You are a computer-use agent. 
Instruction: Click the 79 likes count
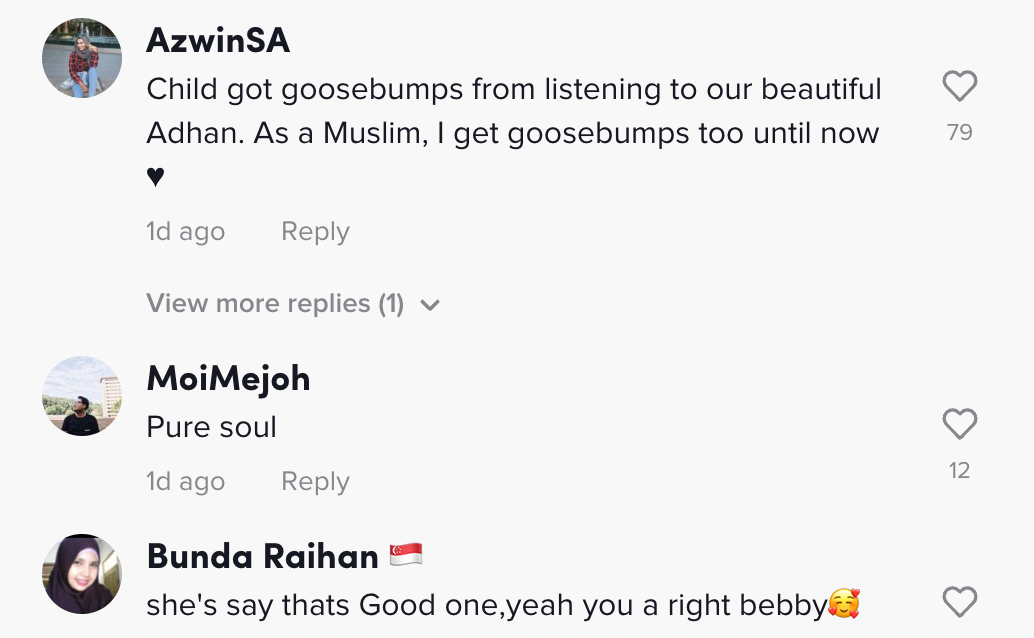point(959,132)
